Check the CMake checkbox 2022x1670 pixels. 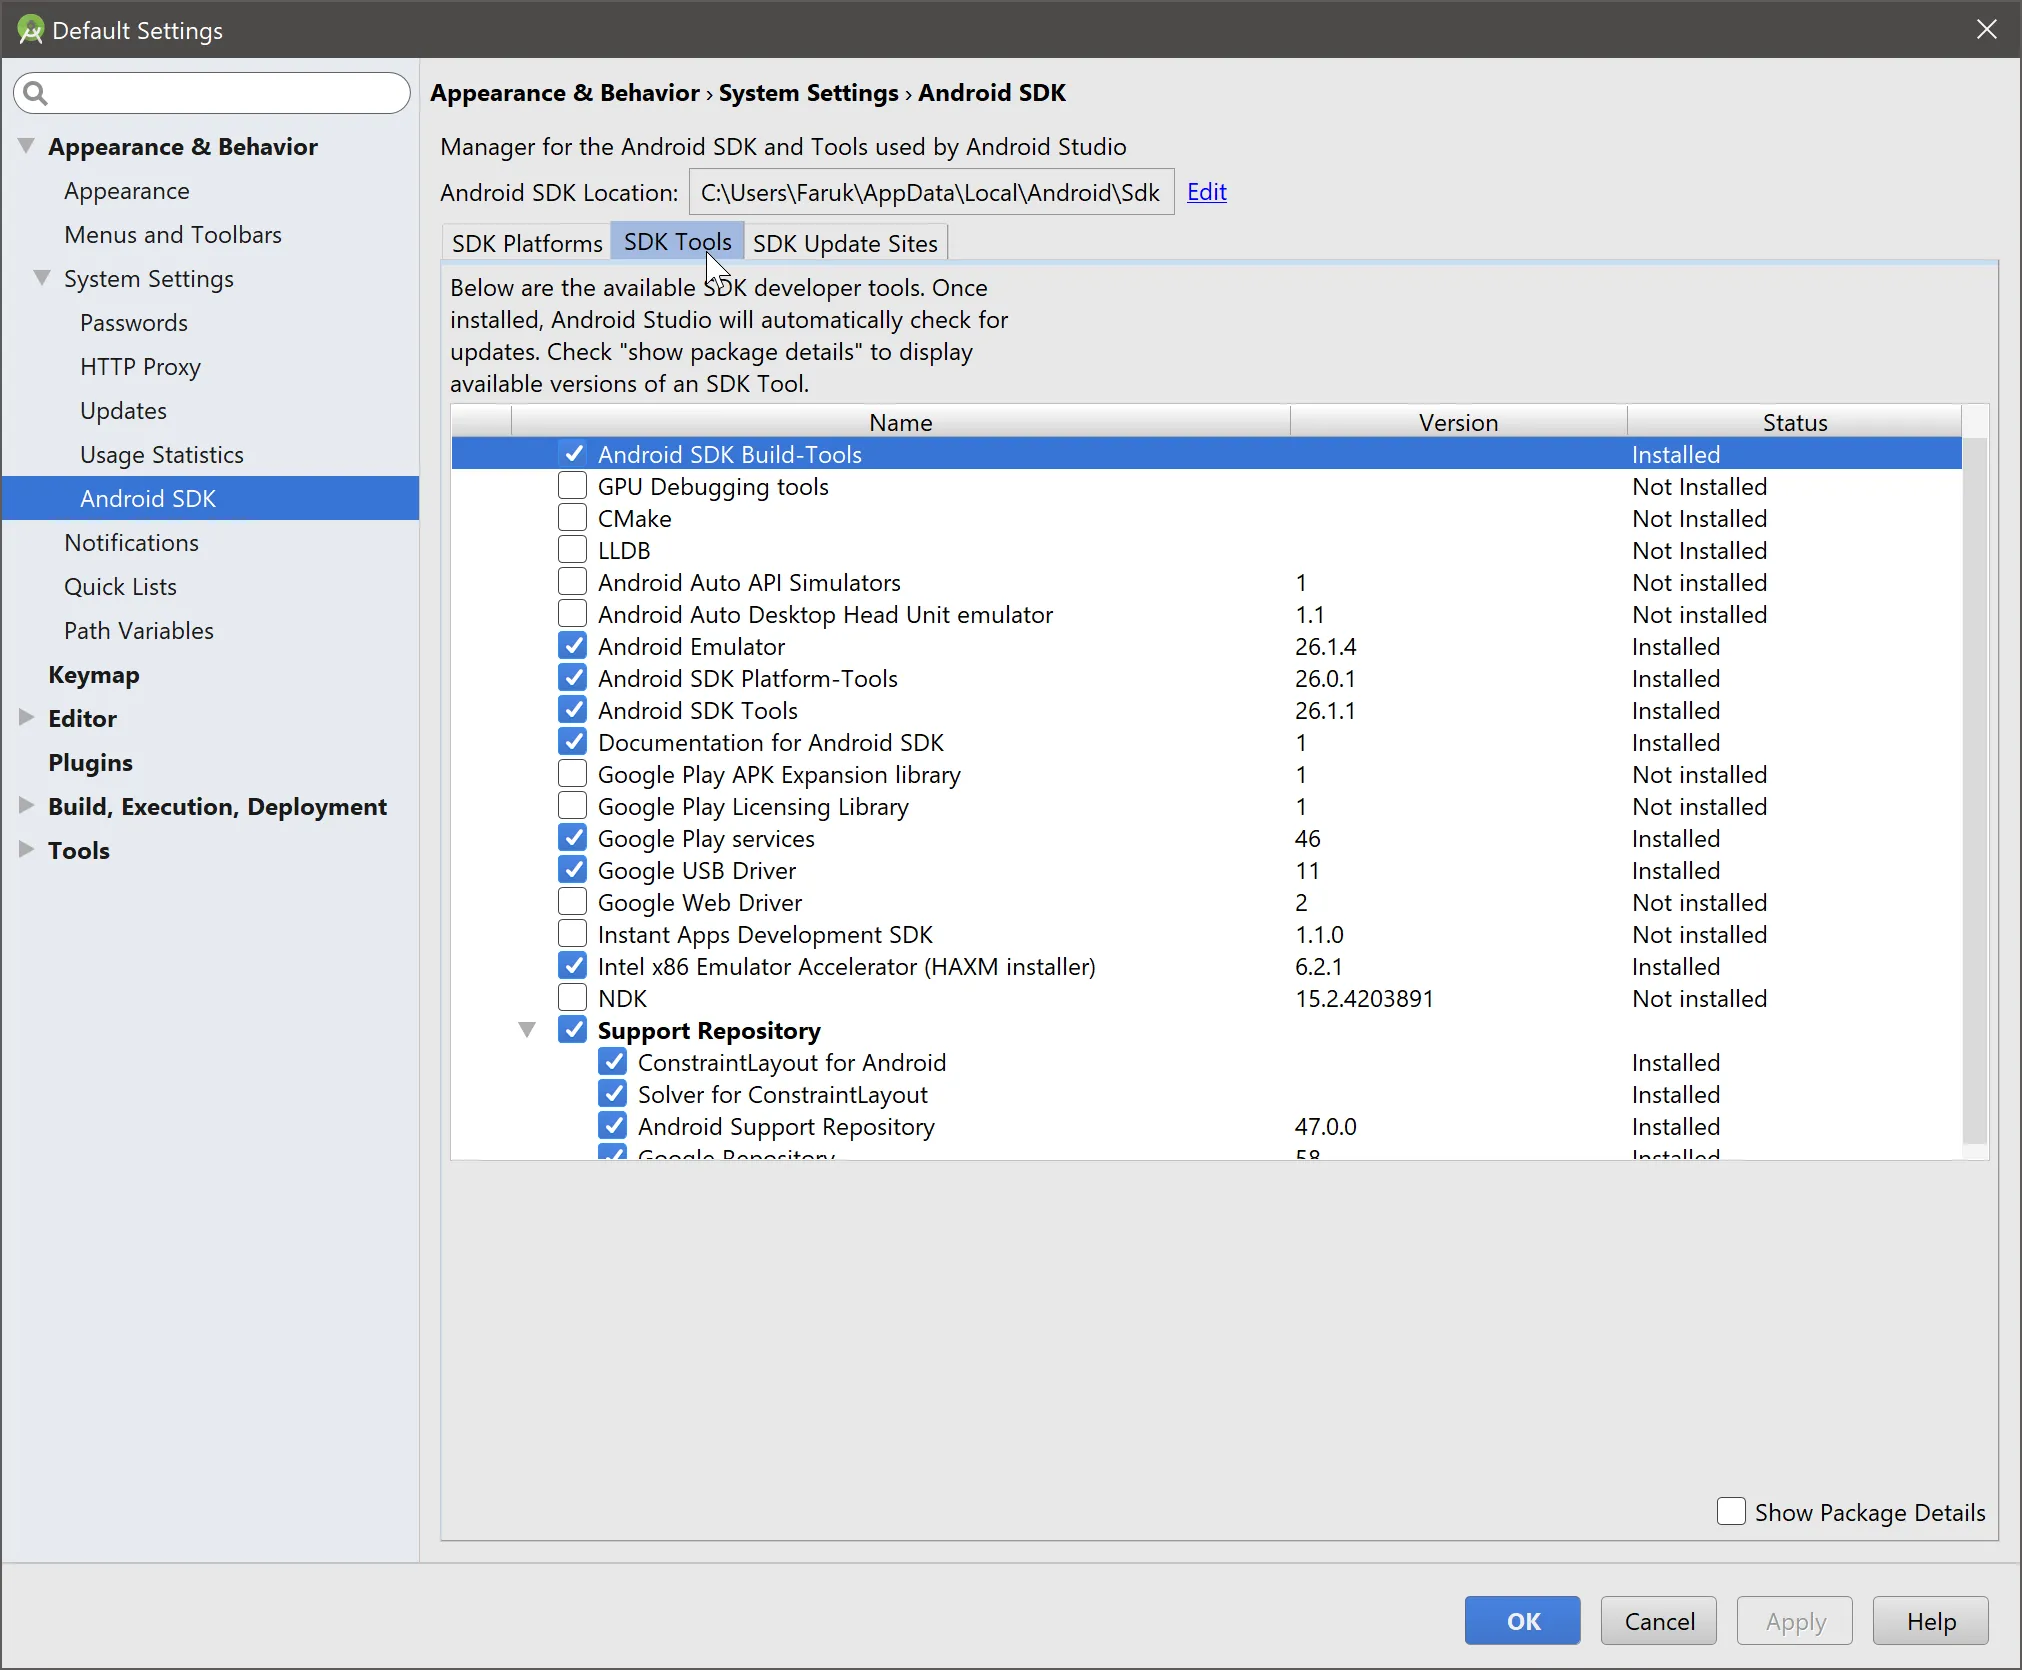pyautogui.click(x=570, y=517)
